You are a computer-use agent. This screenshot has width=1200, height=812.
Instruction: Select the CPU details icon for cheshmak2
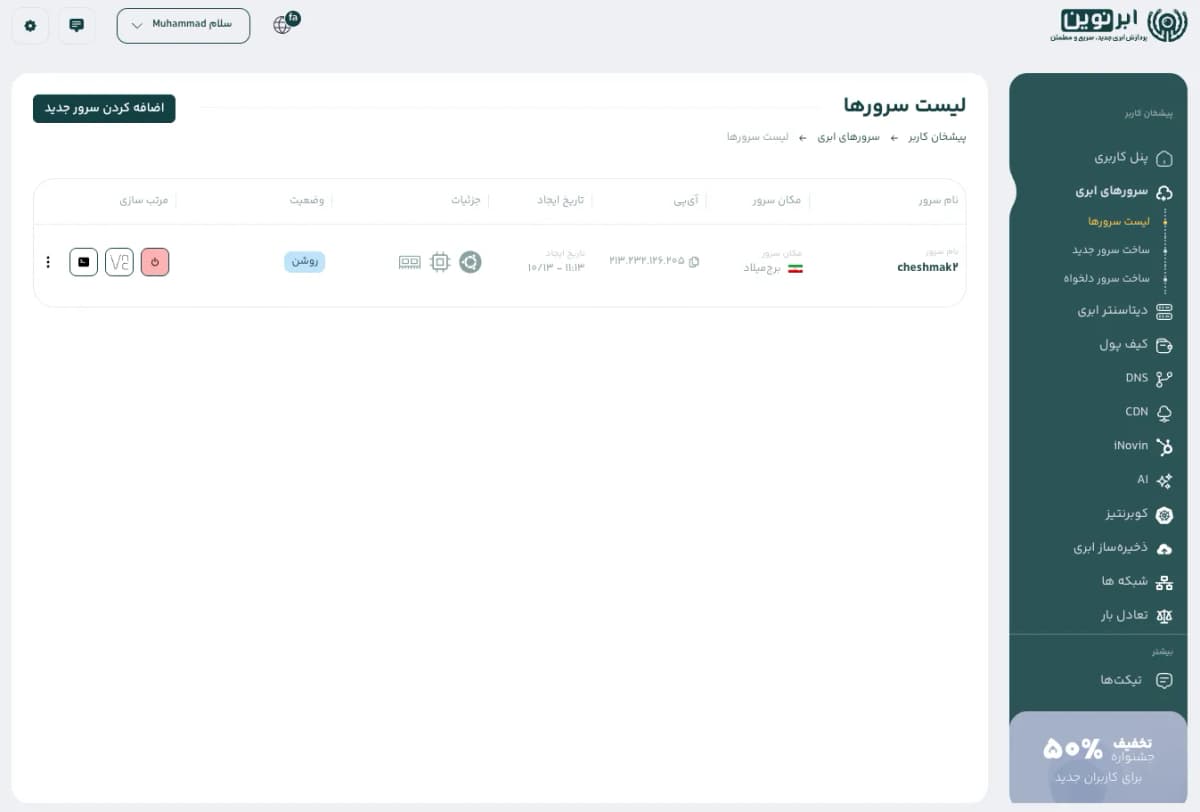point(437,262)
